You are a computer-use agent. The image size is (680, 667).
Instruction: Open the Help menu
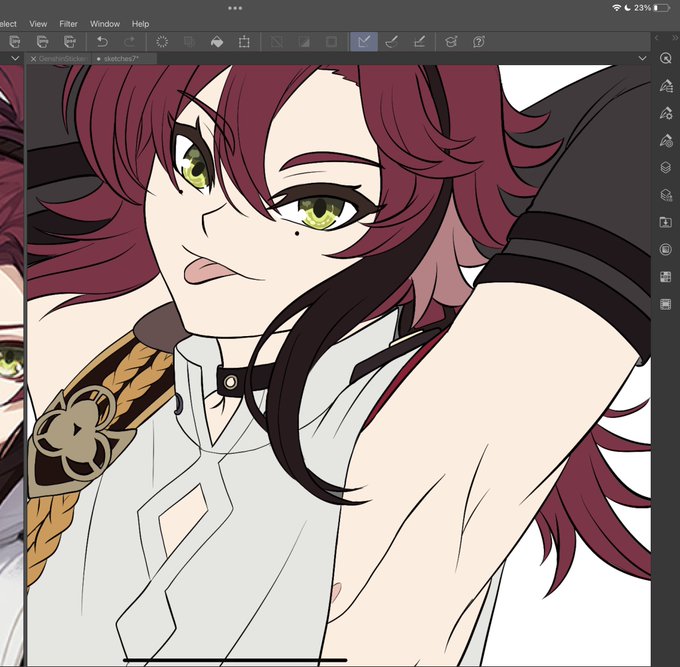pos(140,24)
